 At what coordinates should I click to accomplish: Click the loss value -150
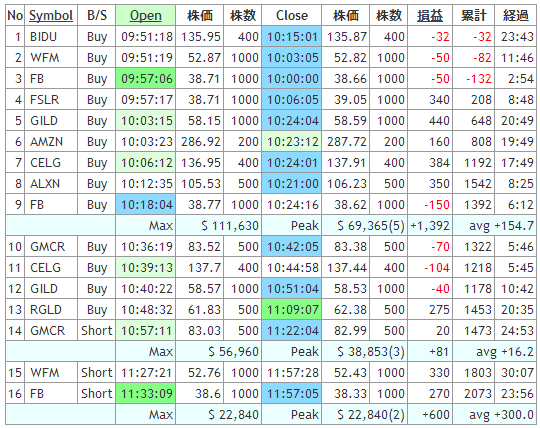437,205
